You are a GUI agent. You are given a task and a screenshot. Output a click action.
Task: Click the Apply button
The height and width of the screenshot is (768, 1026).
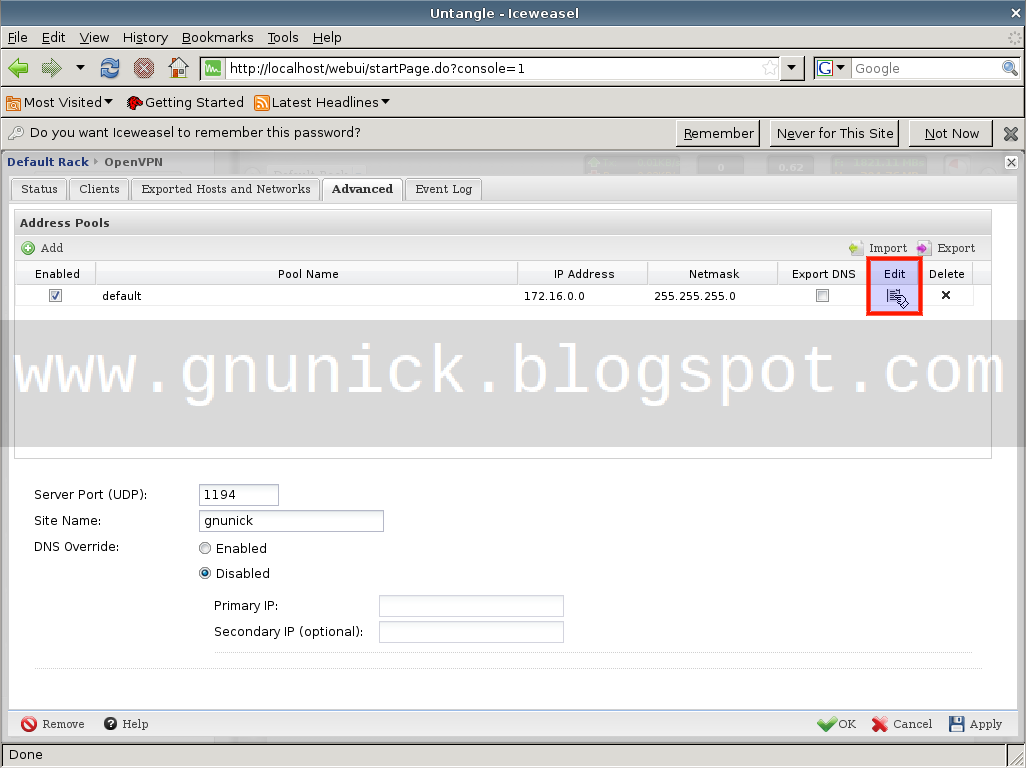point(975,723)
